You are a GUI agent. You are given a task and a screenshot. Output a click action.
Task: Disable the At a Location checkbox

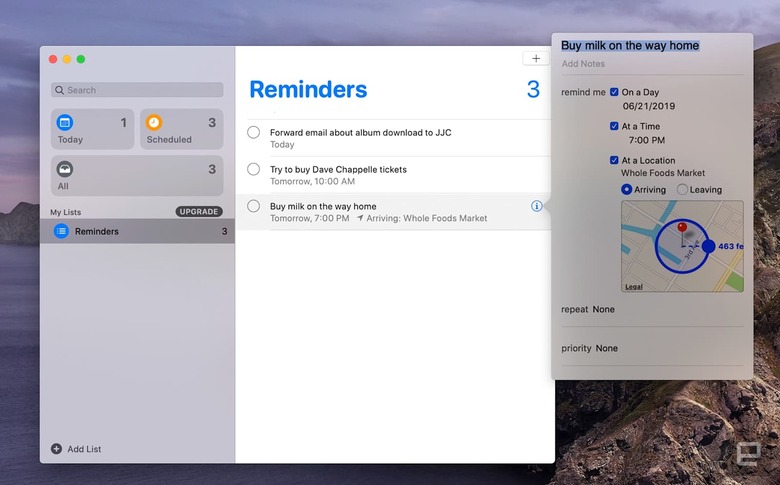click(x=614, y=160)
